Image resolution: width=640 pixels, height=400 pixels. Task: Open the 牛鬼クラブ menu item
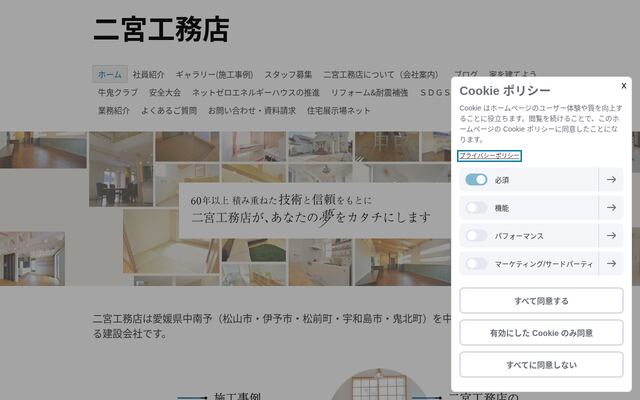[118, 93]
